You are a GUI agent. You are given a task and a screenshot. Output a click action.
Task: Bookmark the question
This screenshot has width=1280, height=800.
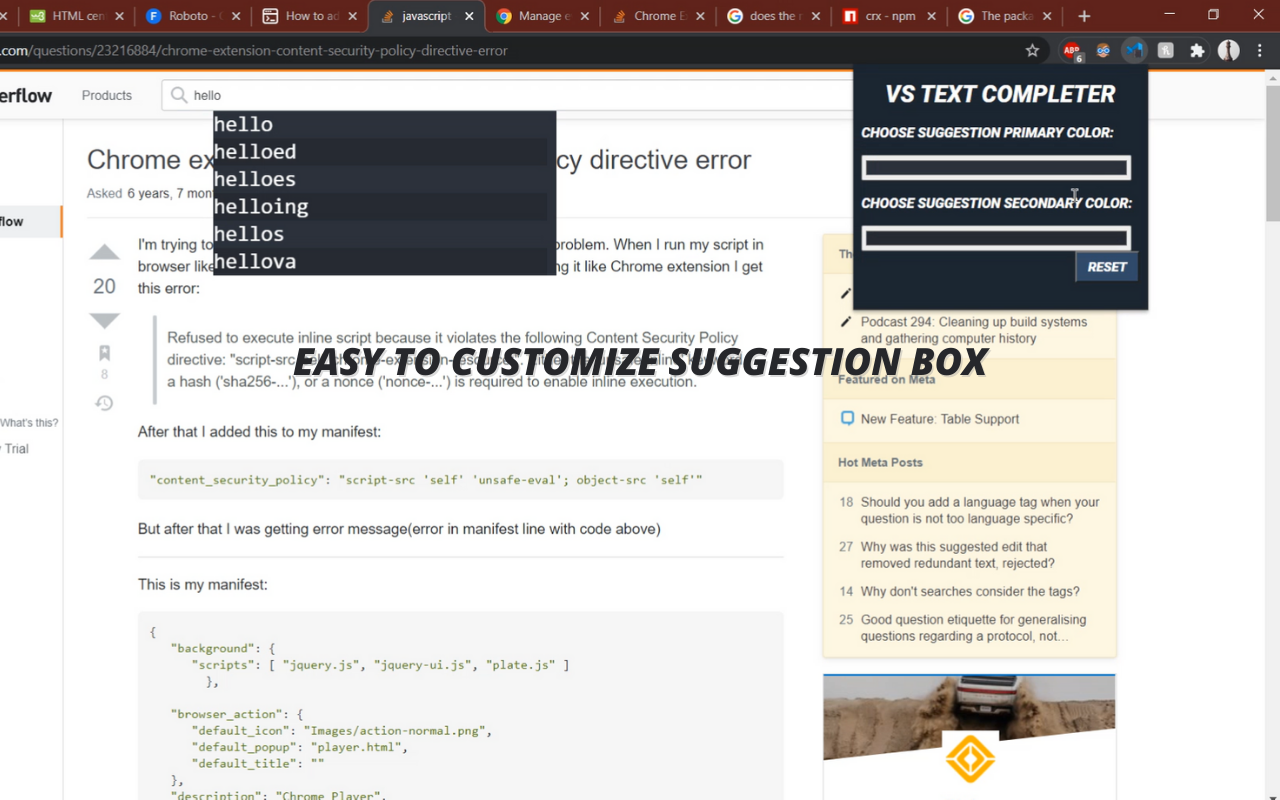104,353
